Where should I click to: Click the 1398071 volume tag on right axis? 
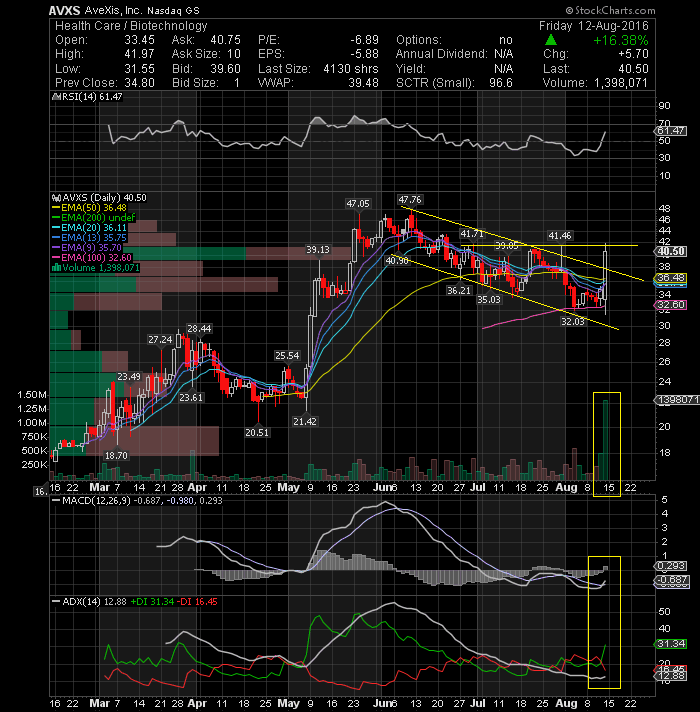point(677,400)
